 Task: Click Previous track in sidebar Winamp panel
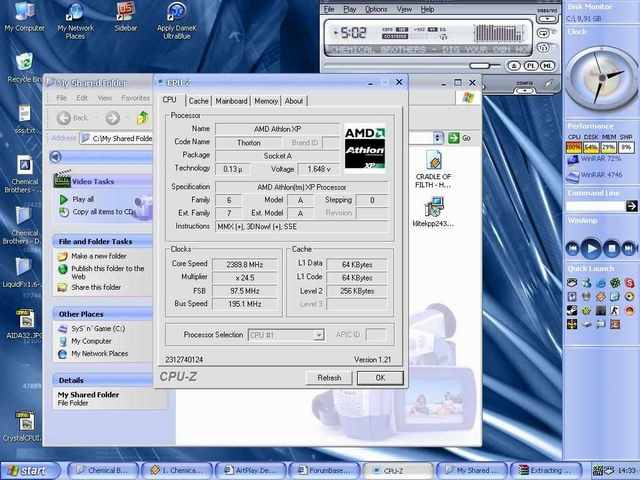[x=573, y=248]
